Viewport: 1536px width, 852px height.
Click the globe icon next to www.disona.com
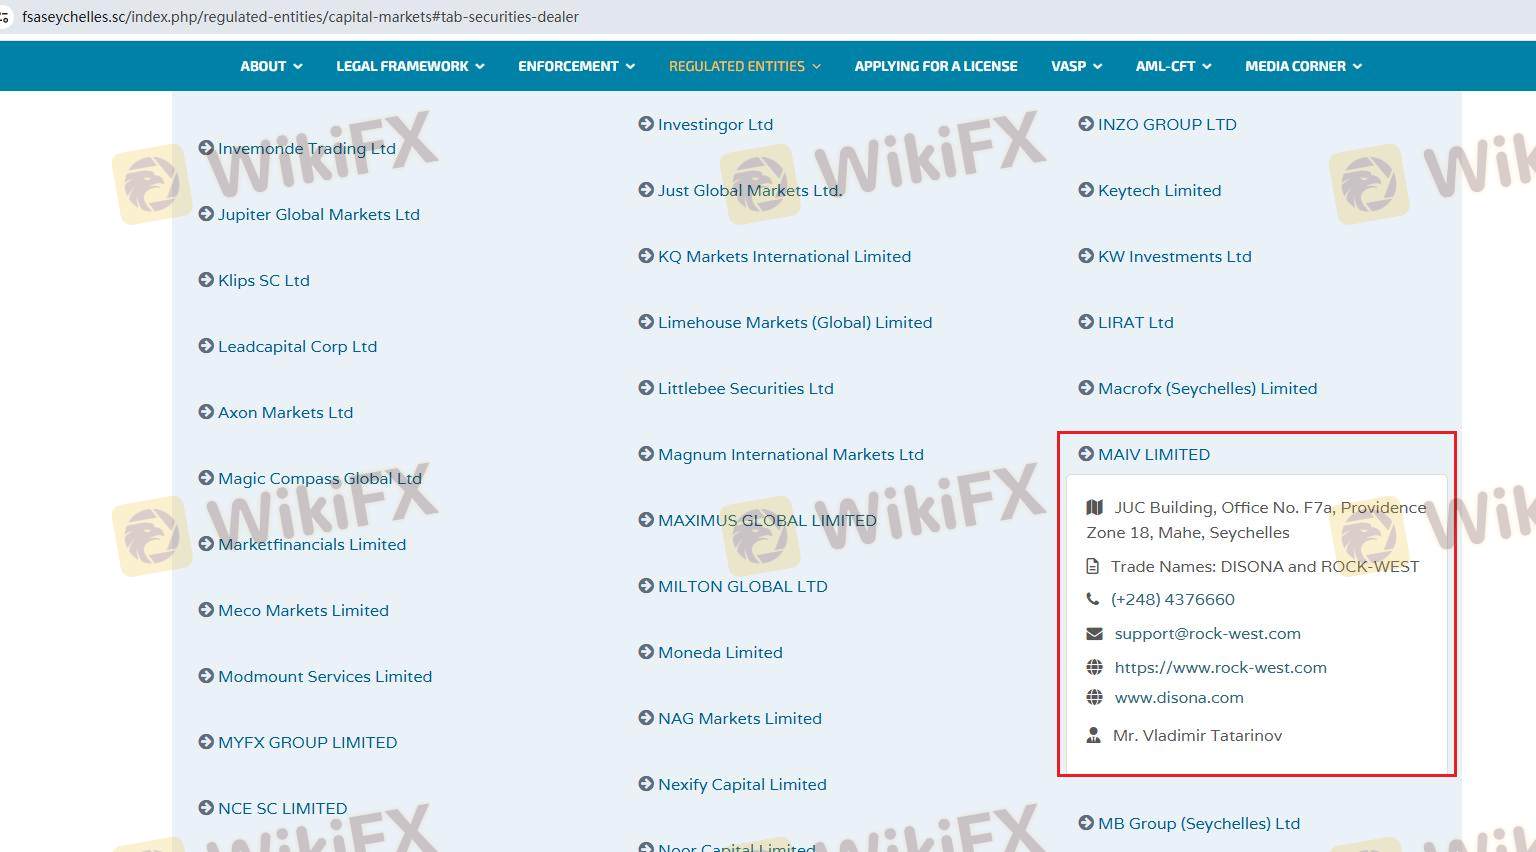click(x=1094, y=697)
